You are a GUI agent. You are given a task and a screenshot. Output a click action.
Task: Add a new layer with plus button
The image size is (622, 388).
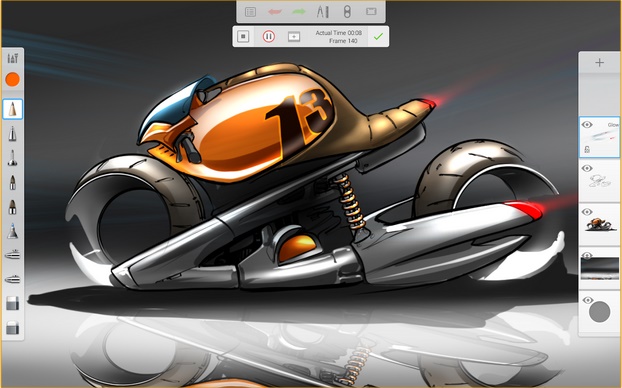pyautogui.click(x=599, y=62)
